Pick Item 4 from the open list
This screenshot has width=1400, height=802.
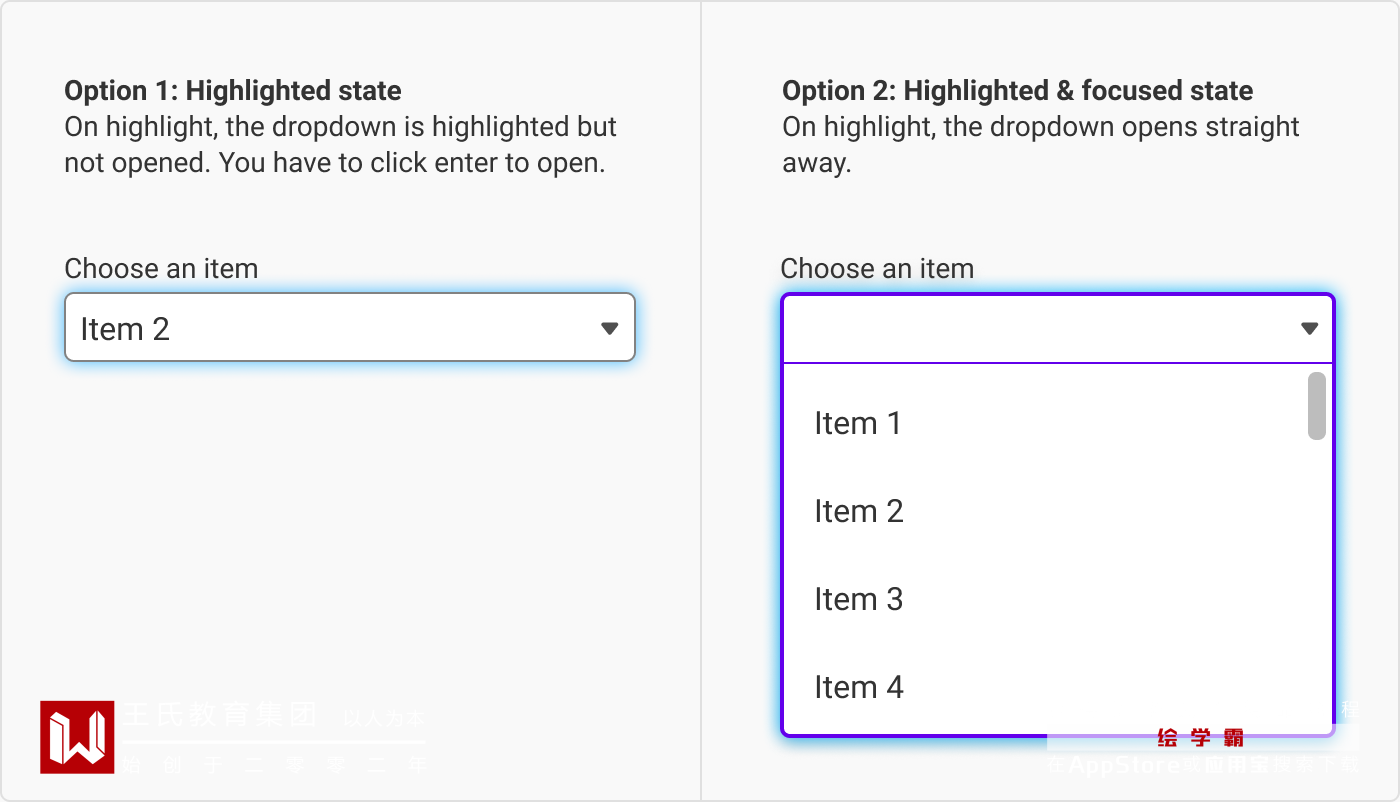pyautogui.click(x=859, y=688)
